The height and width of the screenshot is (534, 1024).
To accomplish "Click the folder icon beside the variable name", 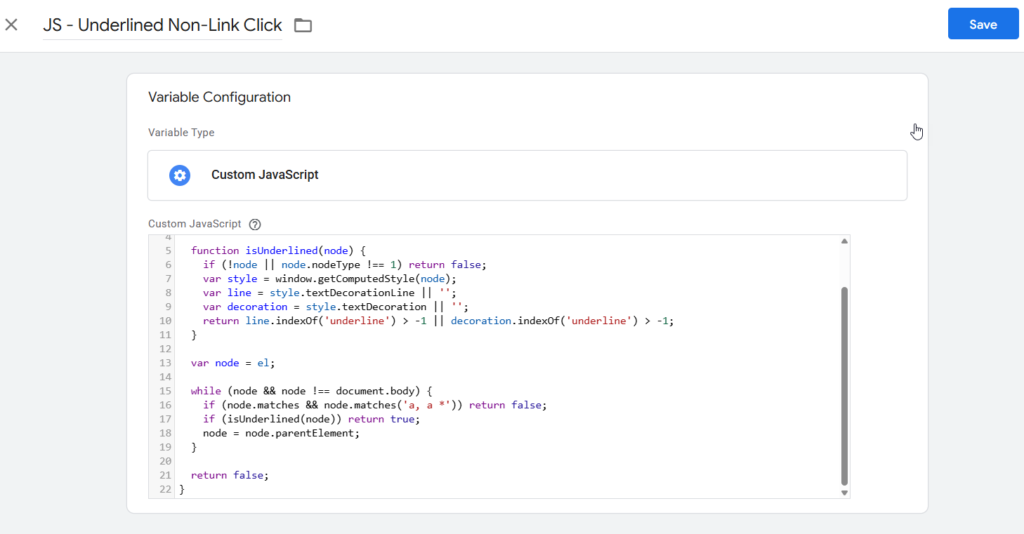I will 303,25.
